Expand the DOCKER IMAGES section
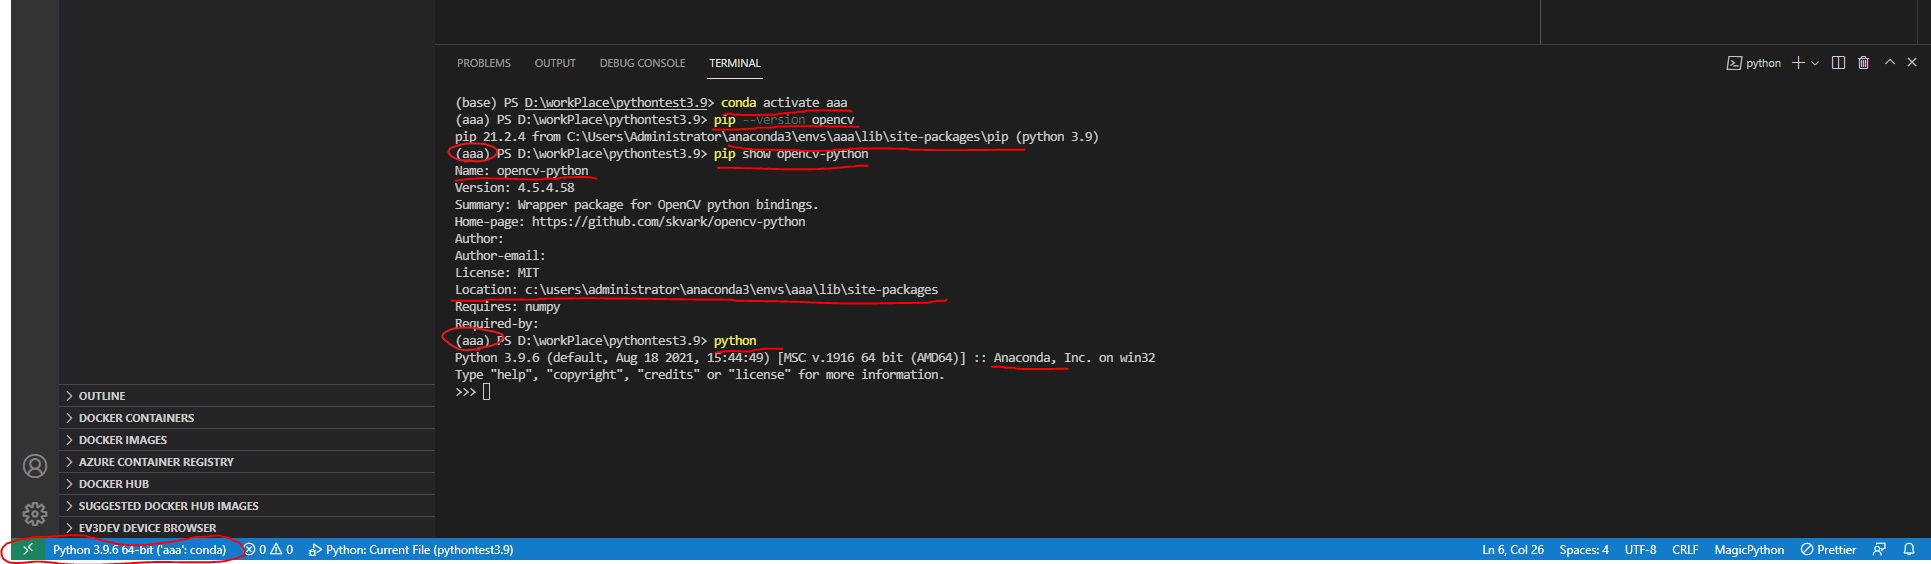The image size is (1931, 564). [247, 440]
